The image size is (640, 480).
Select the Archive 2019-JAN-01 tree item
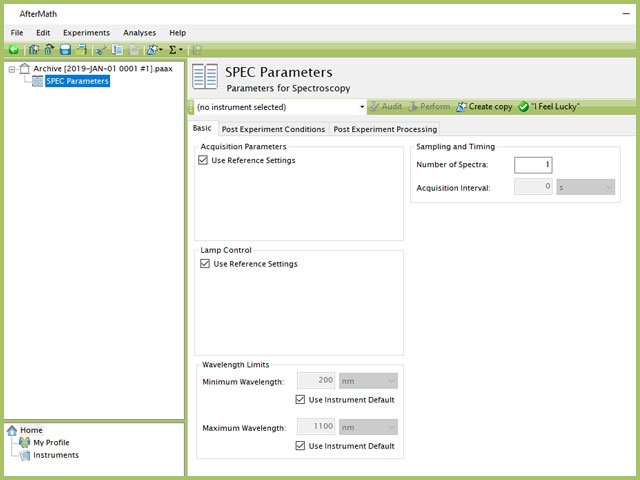tap(103, 69)
